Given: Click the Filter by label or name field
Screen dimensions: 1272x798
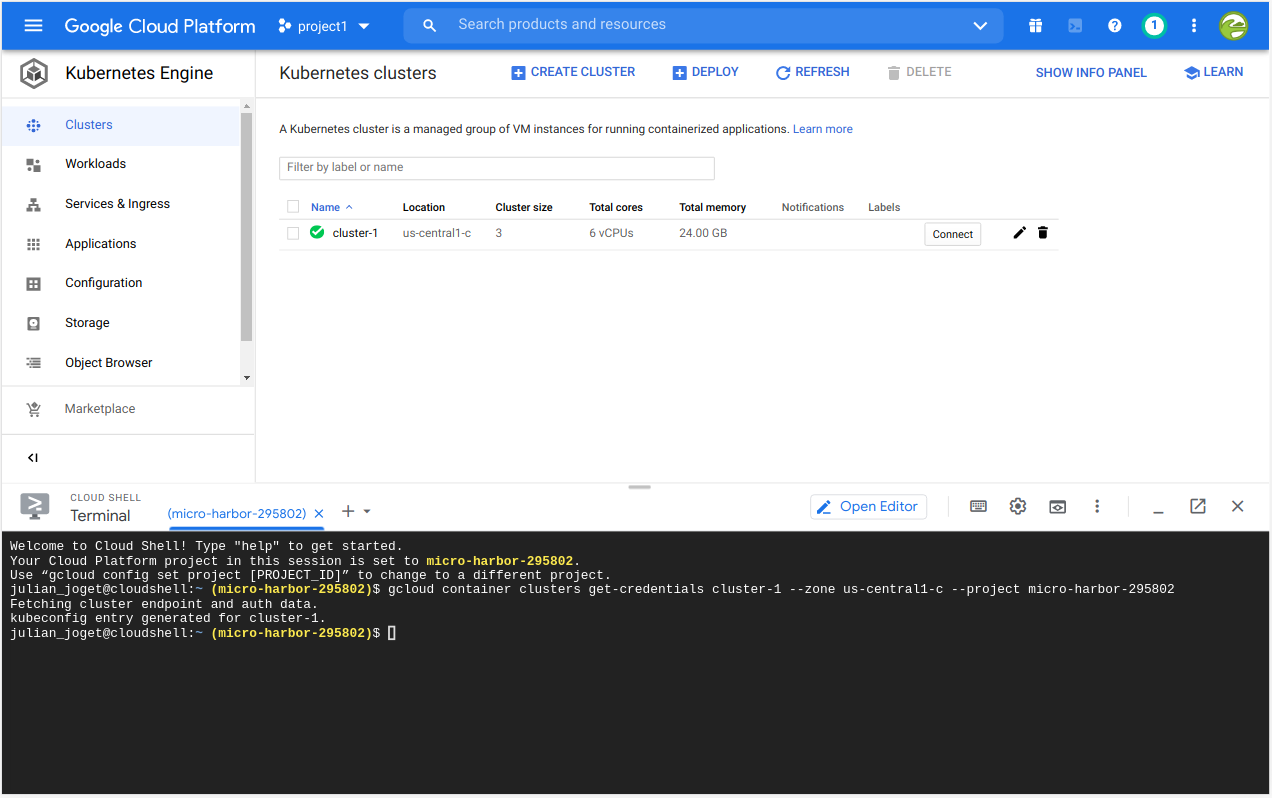Looking at the screenshot, I should click(496, 168).
